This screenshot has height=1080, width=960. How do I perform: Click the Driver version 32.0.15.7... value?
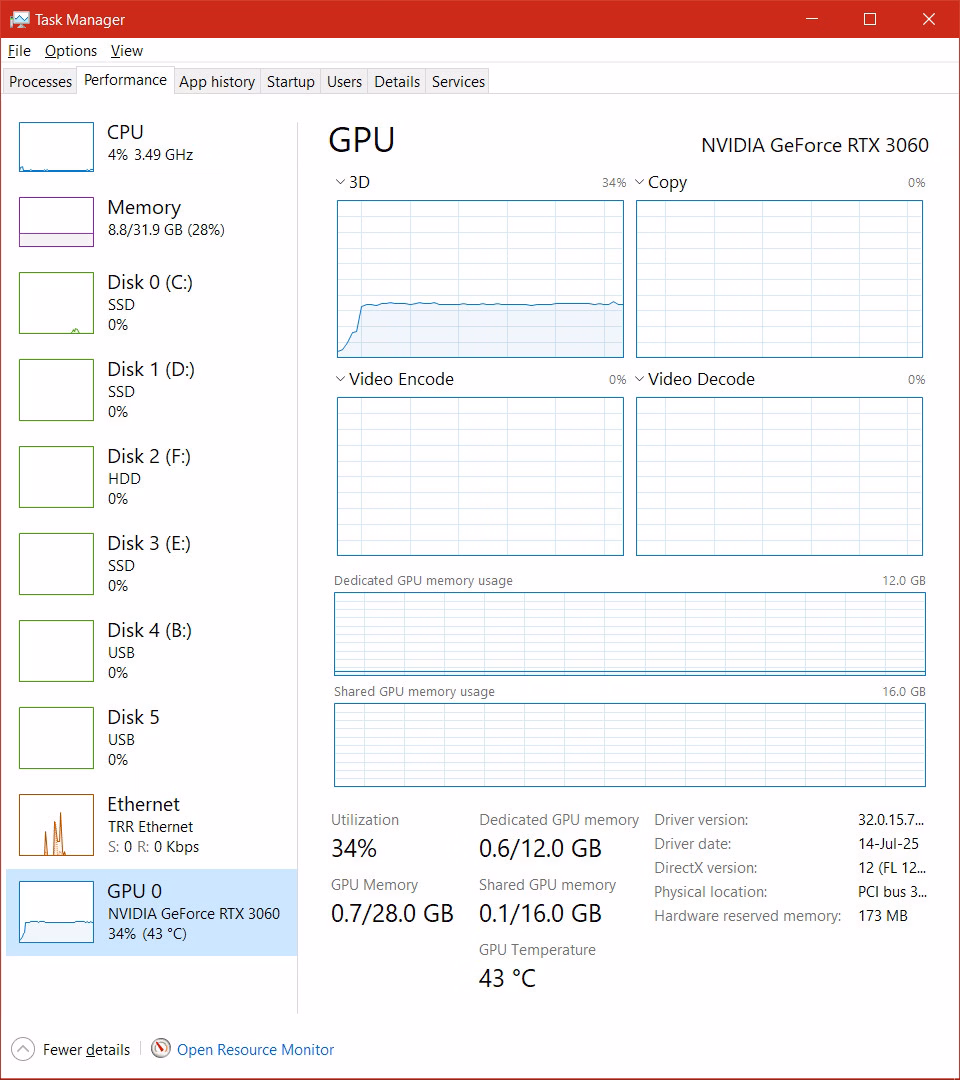891,820
